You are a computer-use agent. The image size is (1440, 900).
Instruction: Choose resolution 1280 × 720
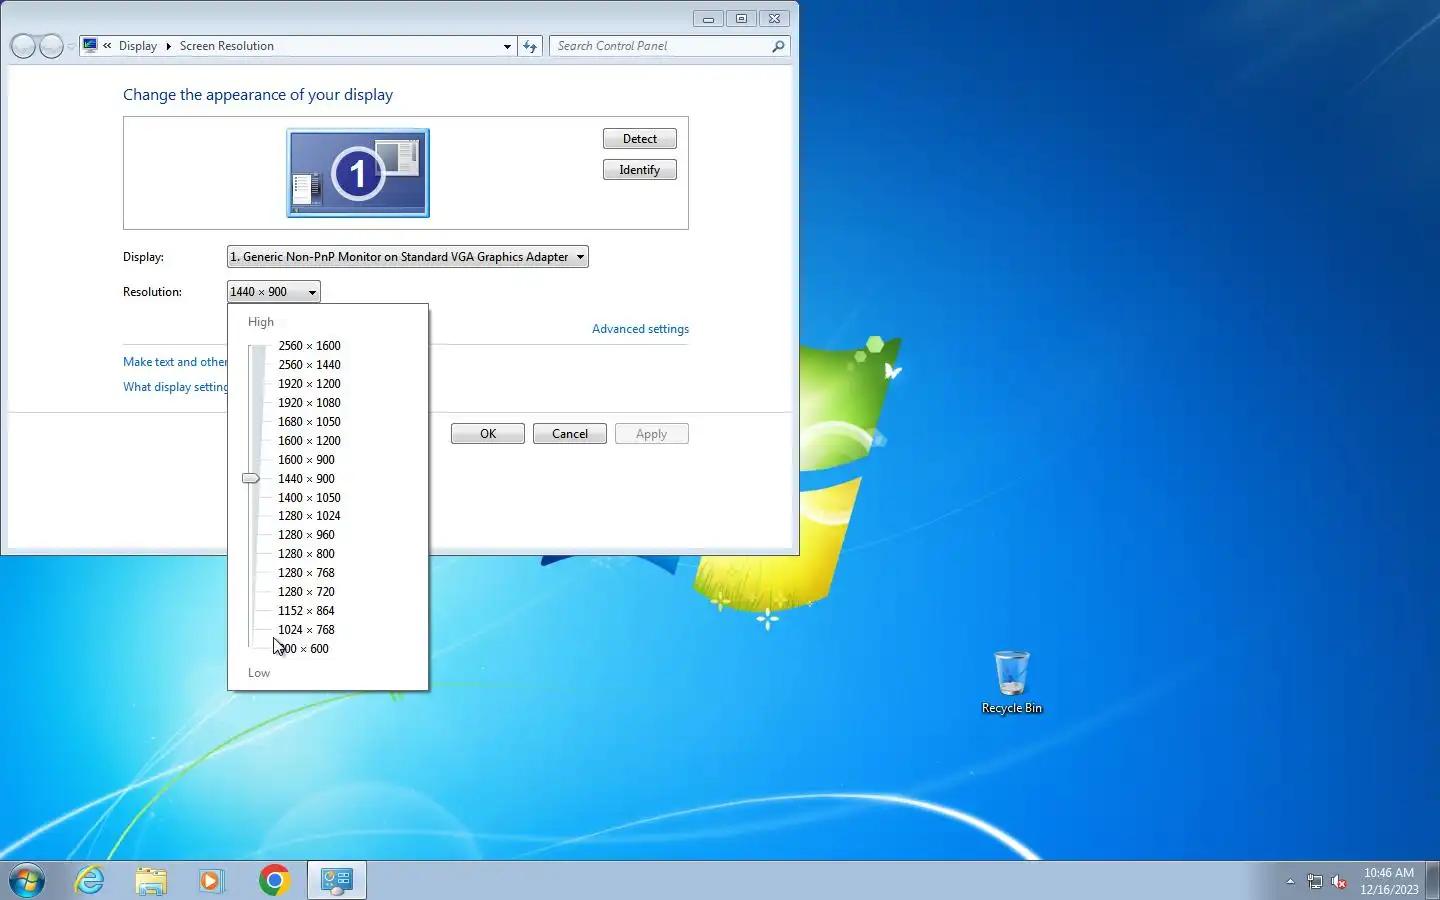coord(306,592)
